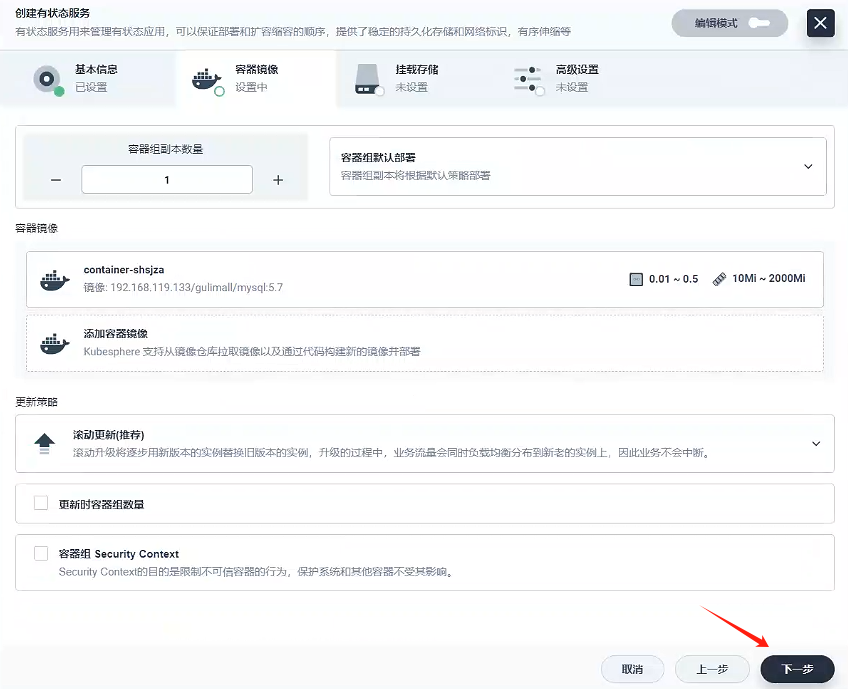The height and width of the screenshot is (689, 848).
Task: Click the 更新策略 section heading
Action: 36,402
